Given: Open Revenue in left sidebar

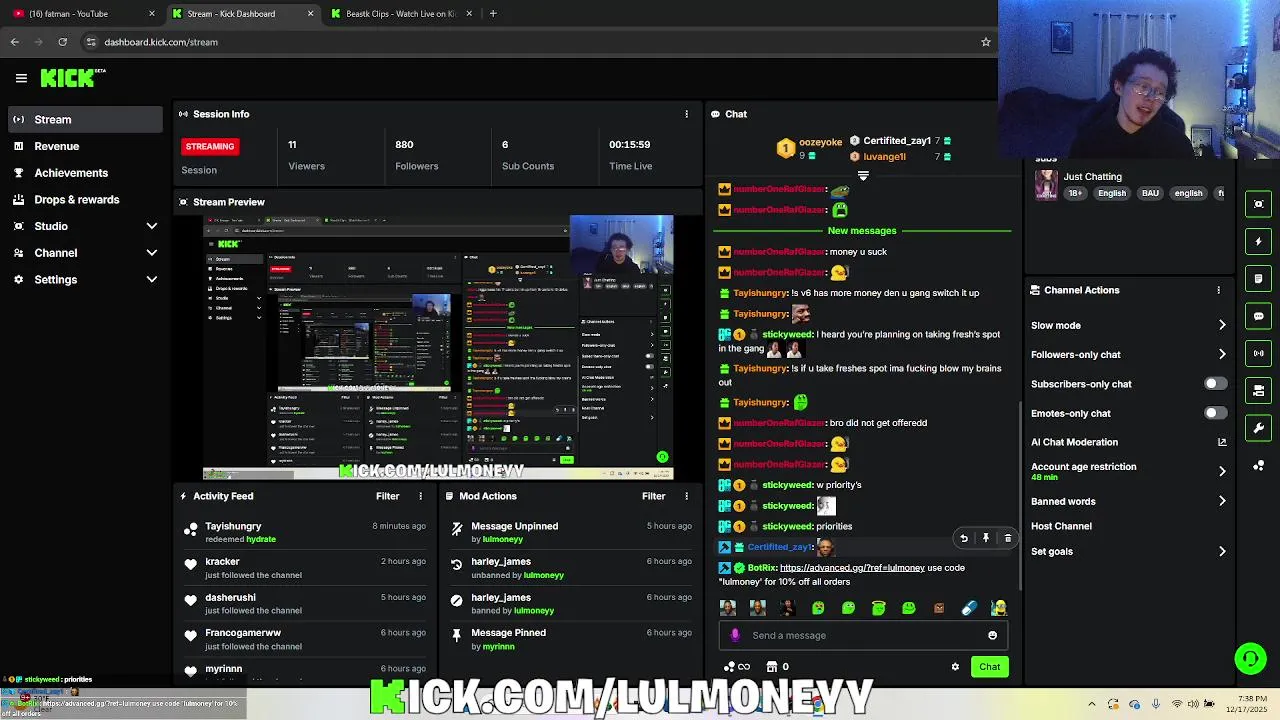Looking at the screenshot, I should click(x=83, y=146).
